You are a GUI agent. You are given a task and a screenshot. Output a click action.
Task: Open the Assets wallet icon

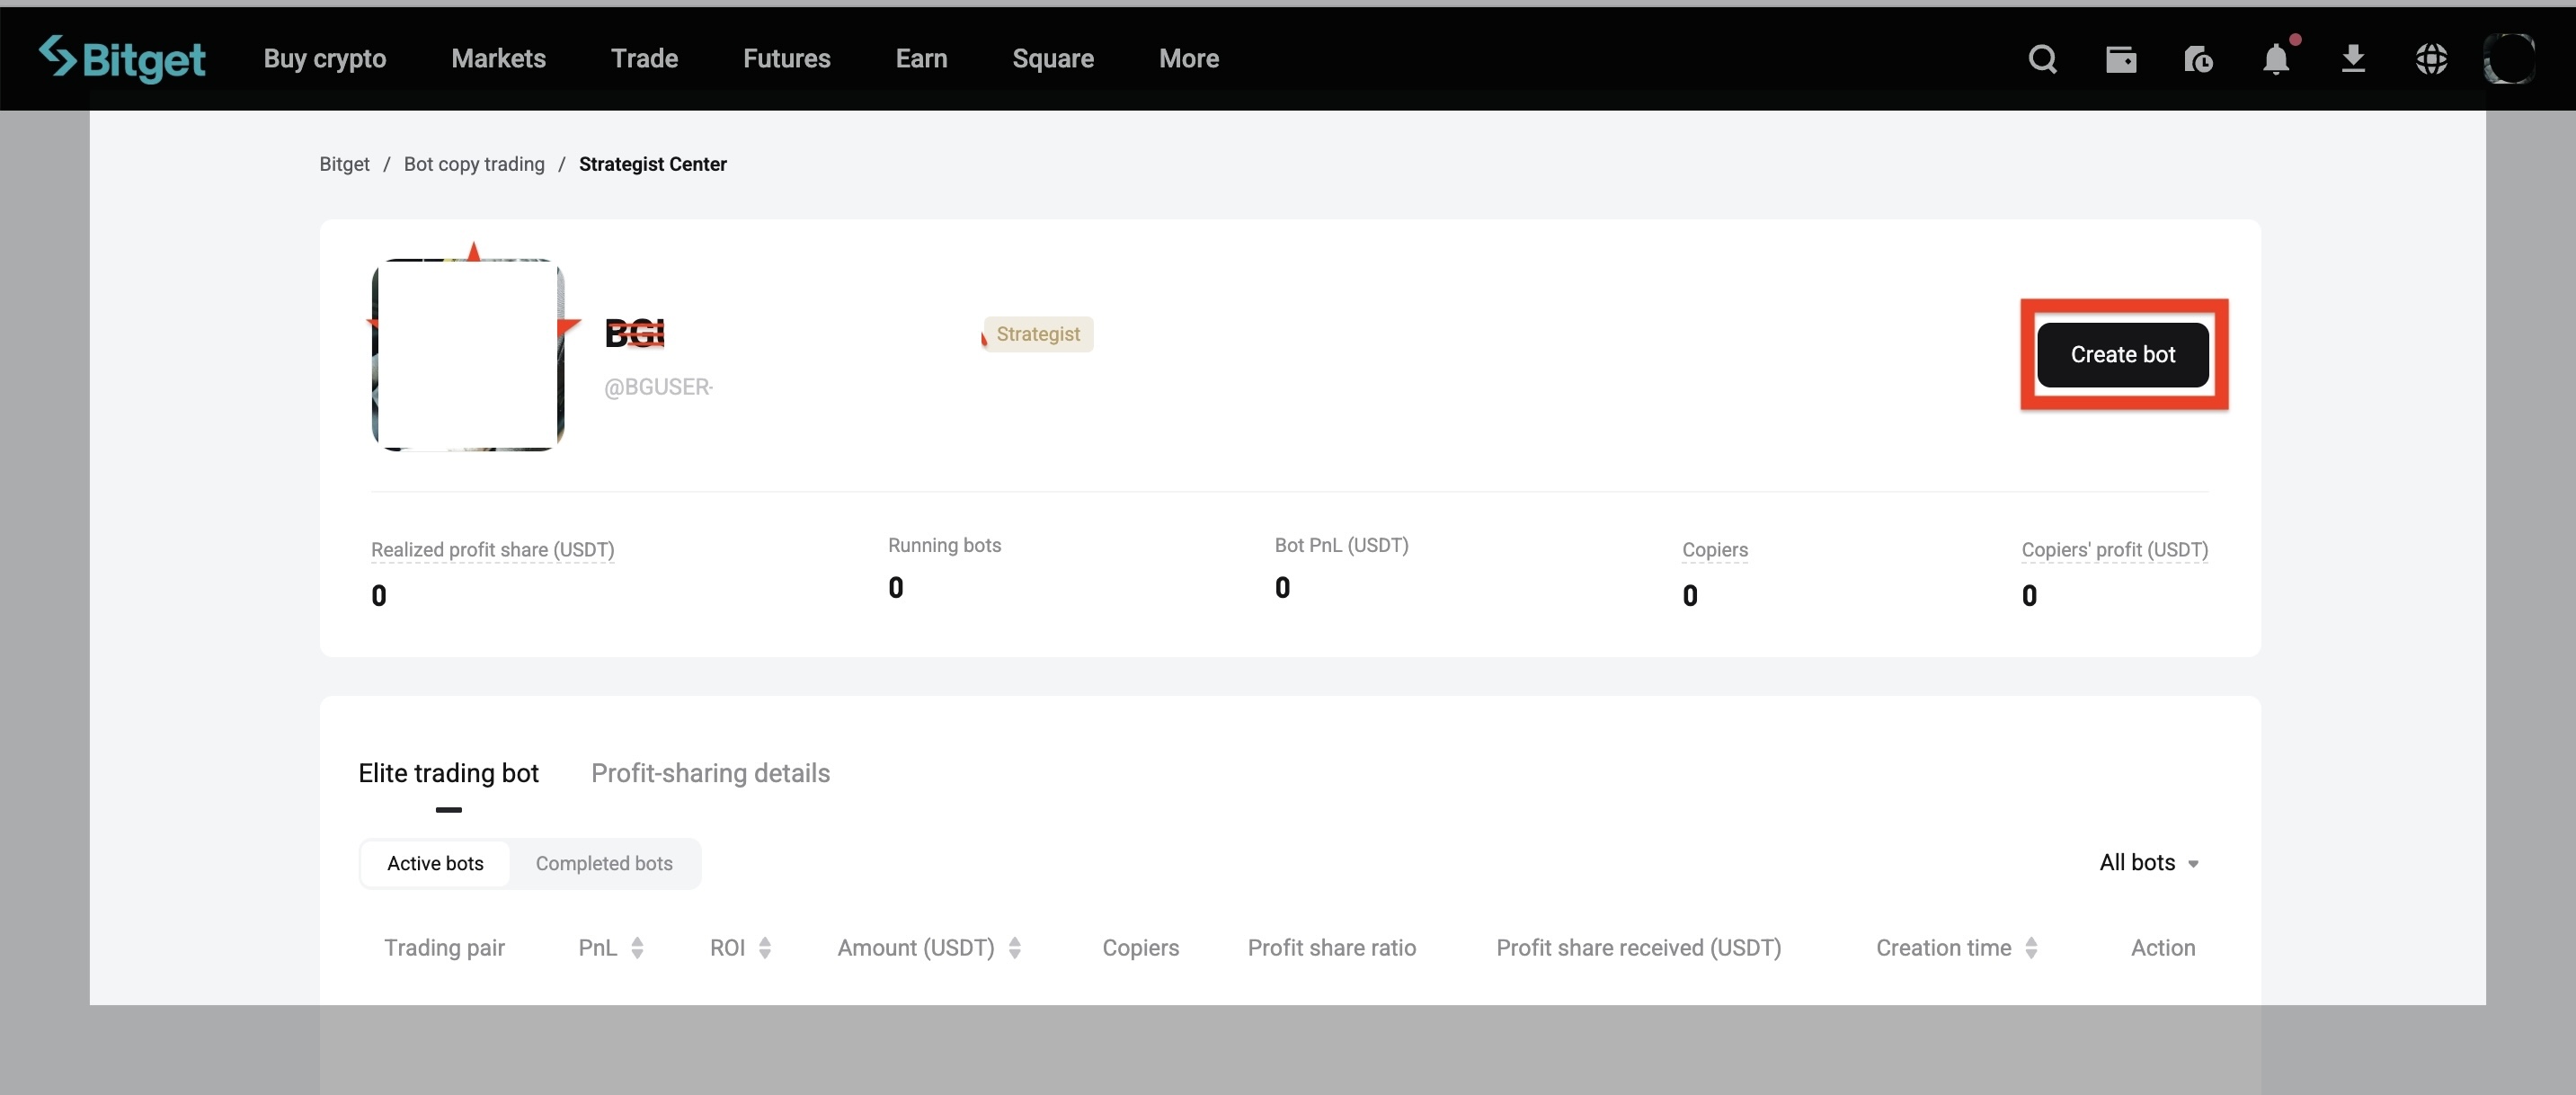pos(2121,59)
